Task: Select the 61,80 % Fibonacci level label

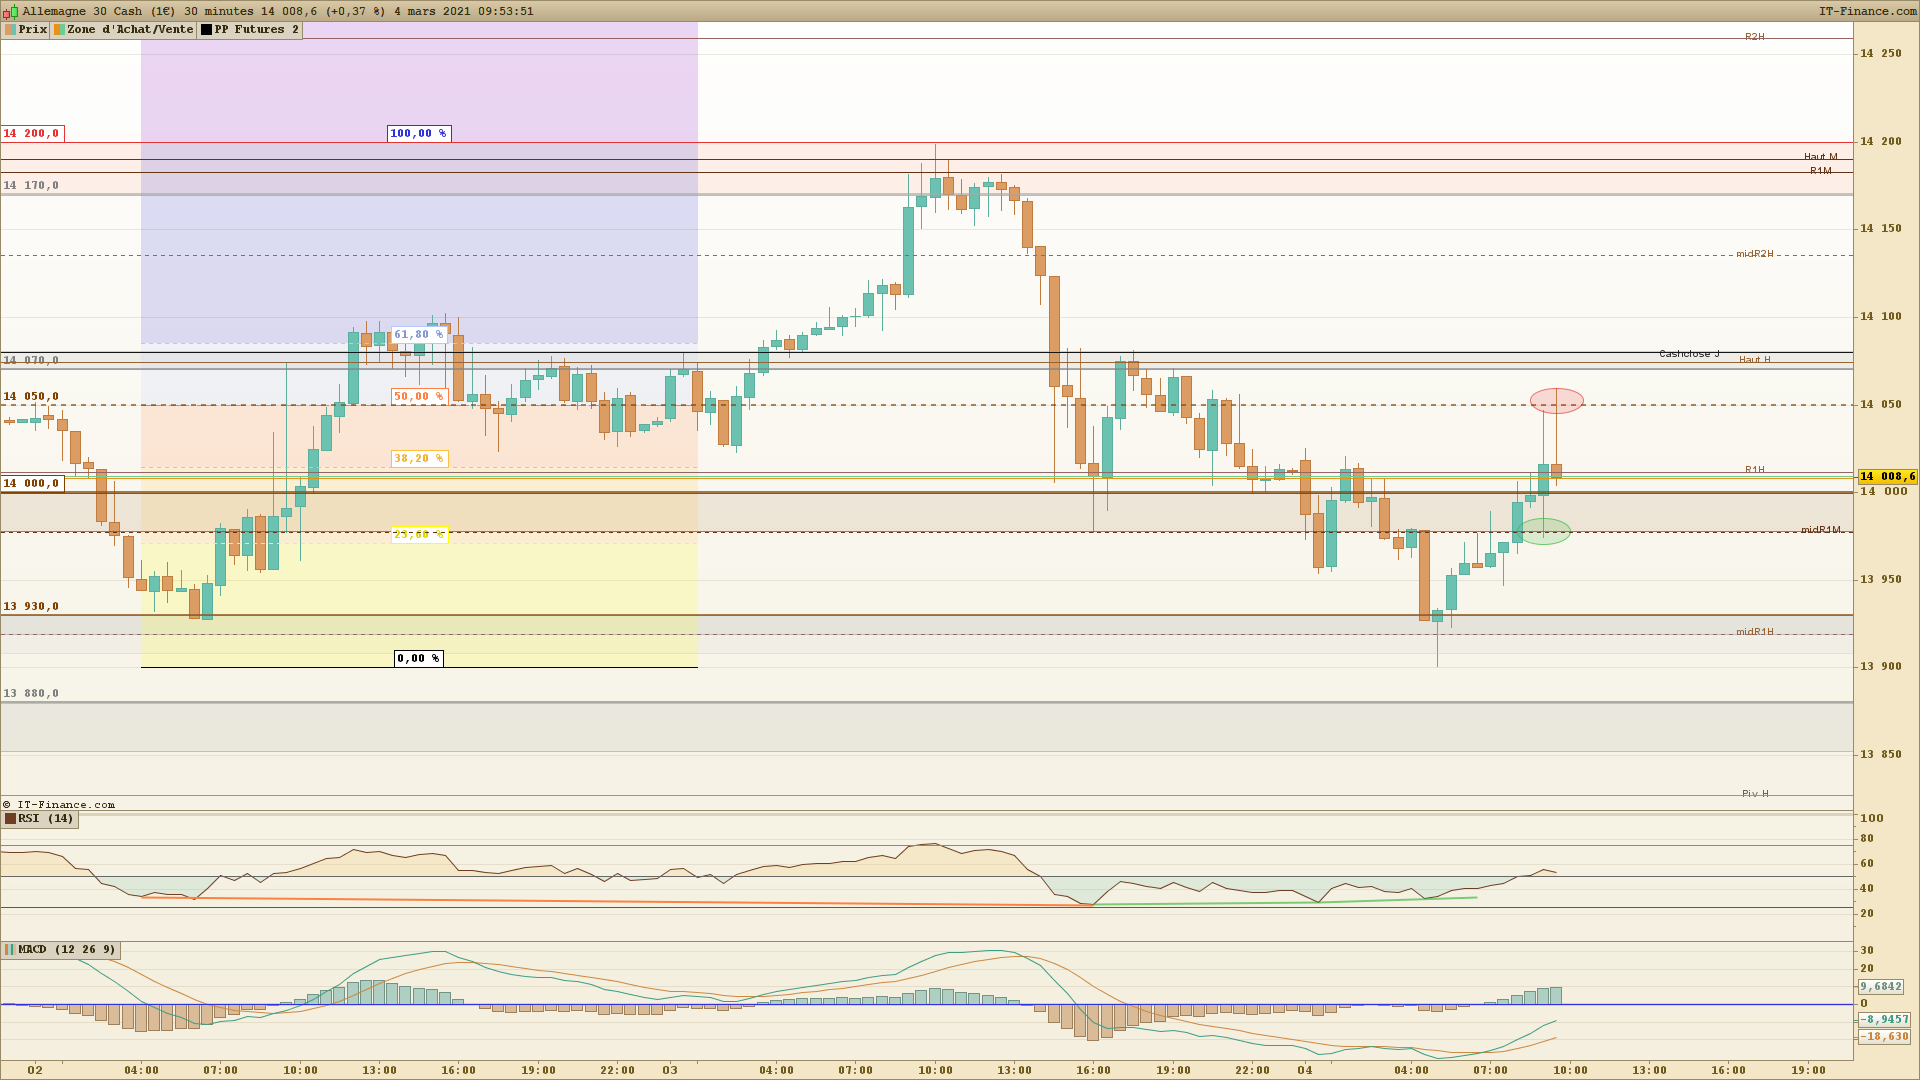Action: (x=418, y=335)
